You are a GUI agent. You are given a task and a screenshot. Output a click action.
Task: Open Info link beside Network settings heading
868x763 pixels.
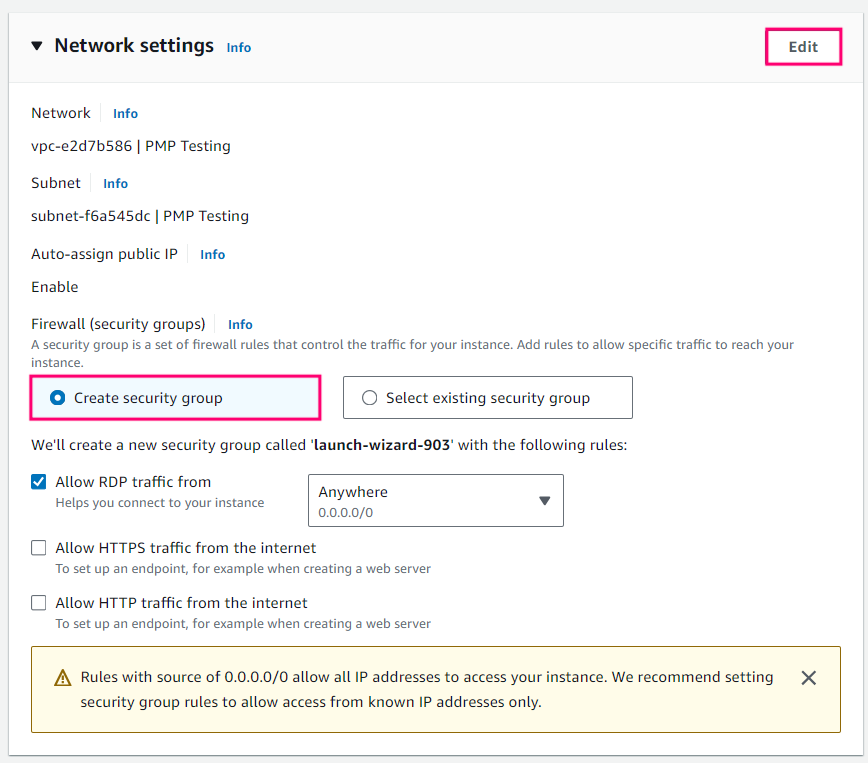239,48
